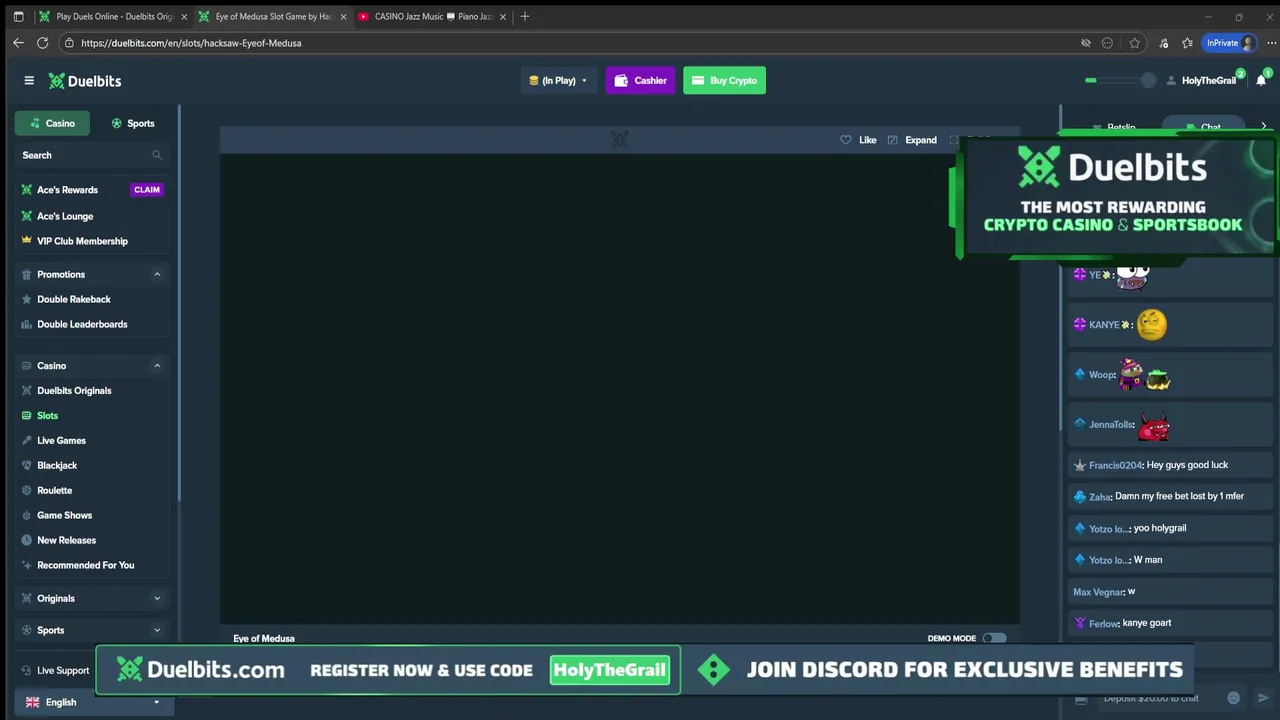The height and width of the screenshot is (720, 1280).
Task: Collapse the Casino section chevron
Action: click(157, 366)
